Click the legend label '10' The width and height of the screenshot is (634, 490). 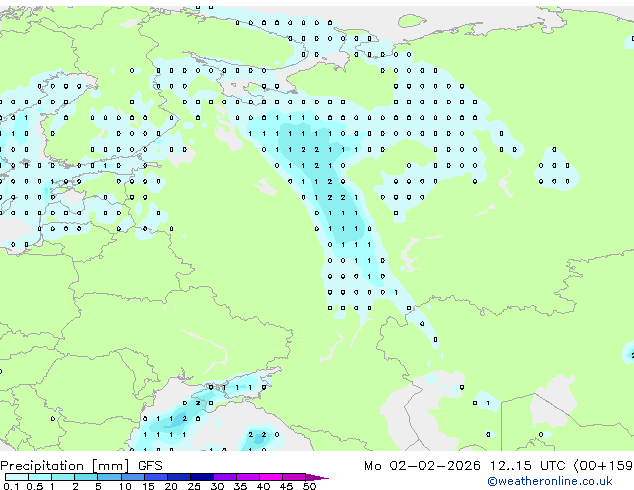point(125,486)
